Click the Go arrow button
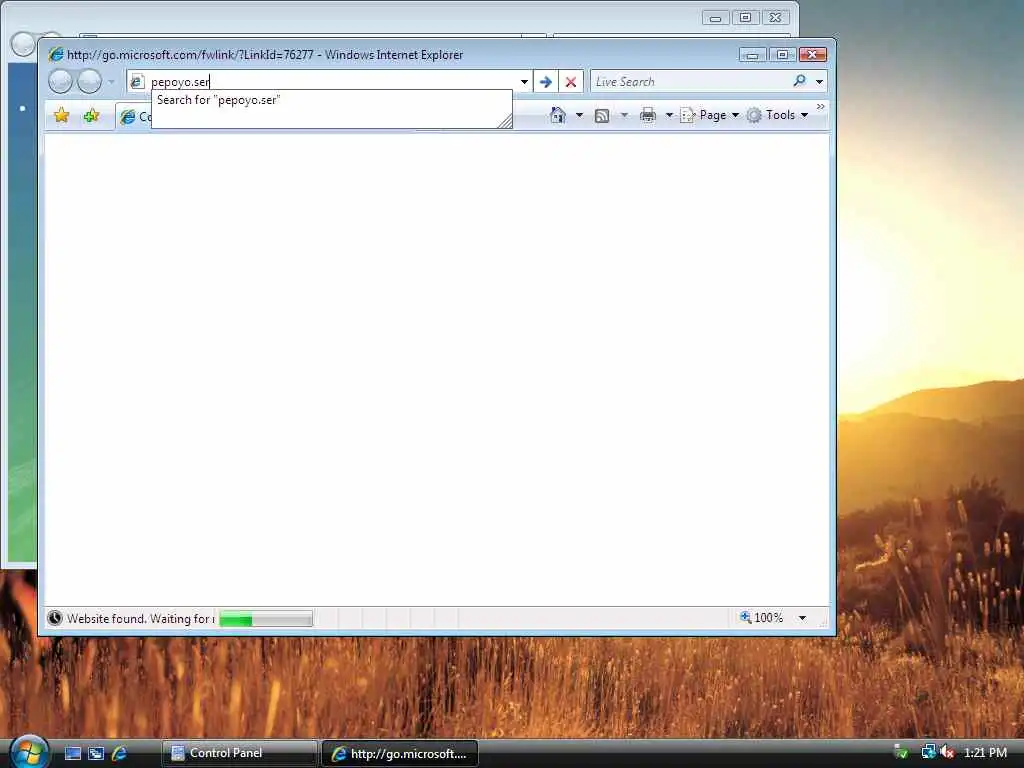Screen dimensions: 1024x768 pos(546,82)
